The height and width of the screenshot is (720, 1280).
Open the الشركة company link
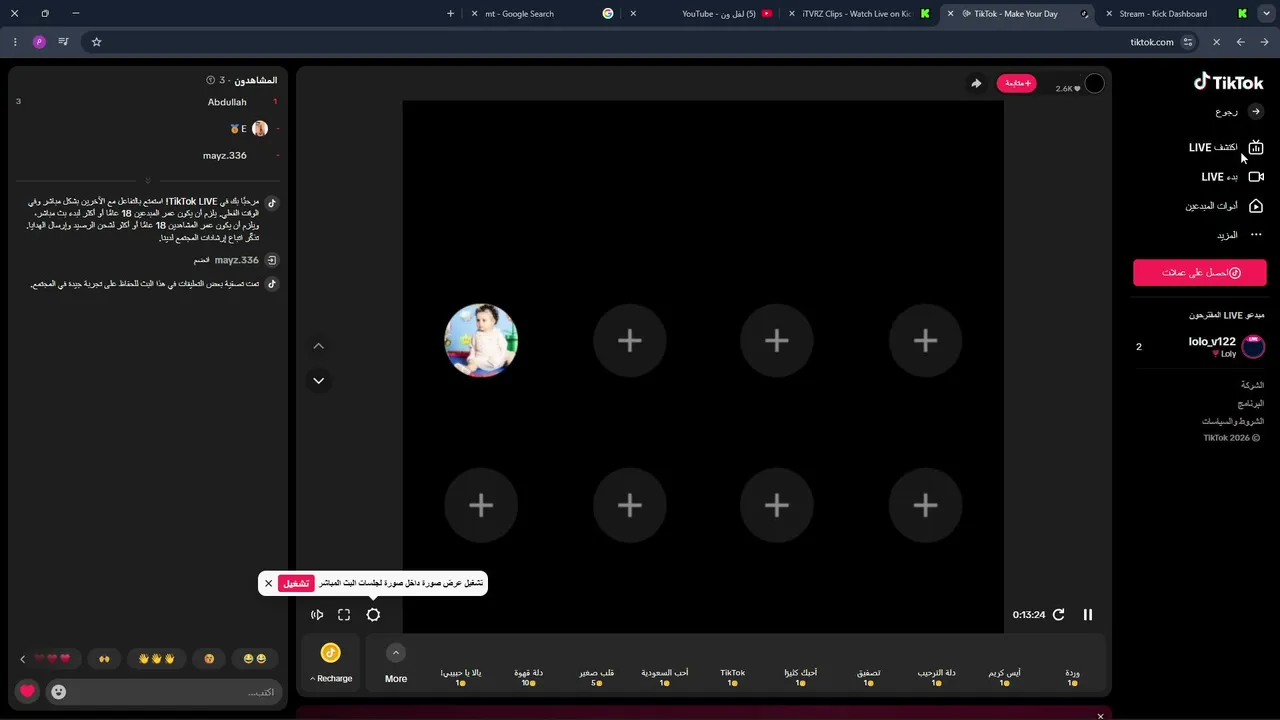[x=1252, y=385]
